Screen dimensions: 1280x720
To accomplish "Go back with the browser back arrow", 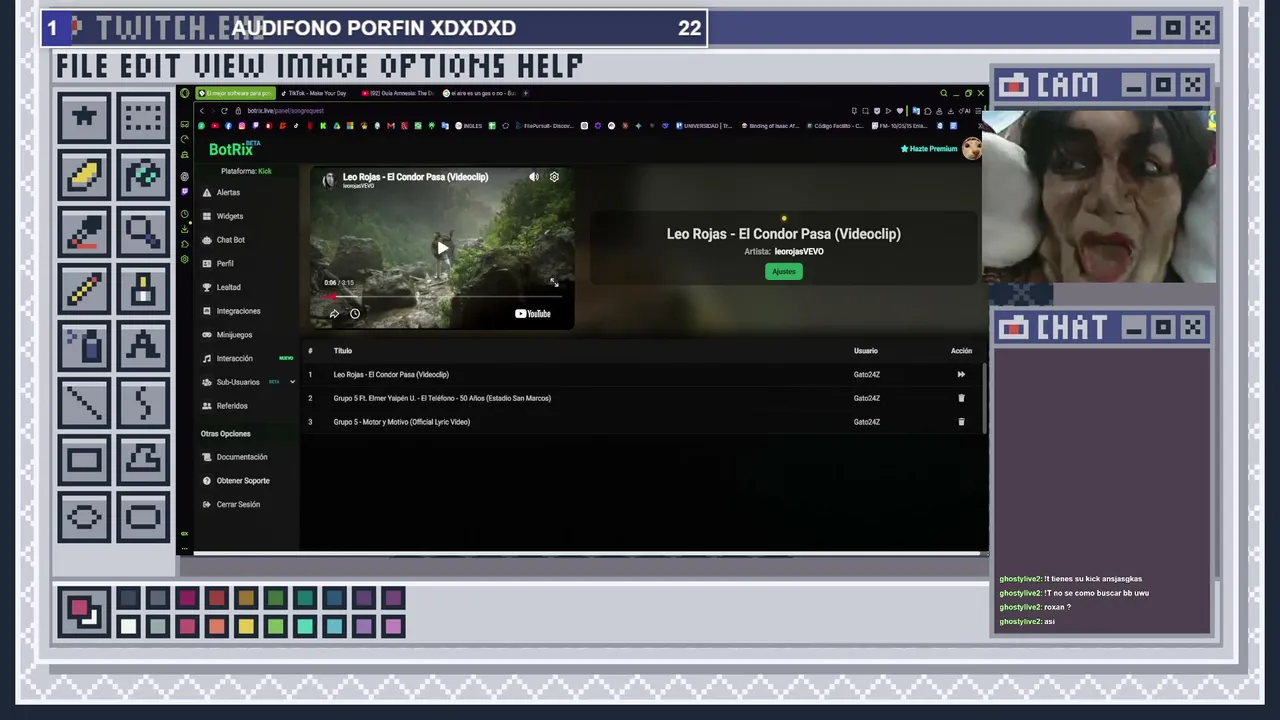I will pyautogui.click(x=202, y=111).
